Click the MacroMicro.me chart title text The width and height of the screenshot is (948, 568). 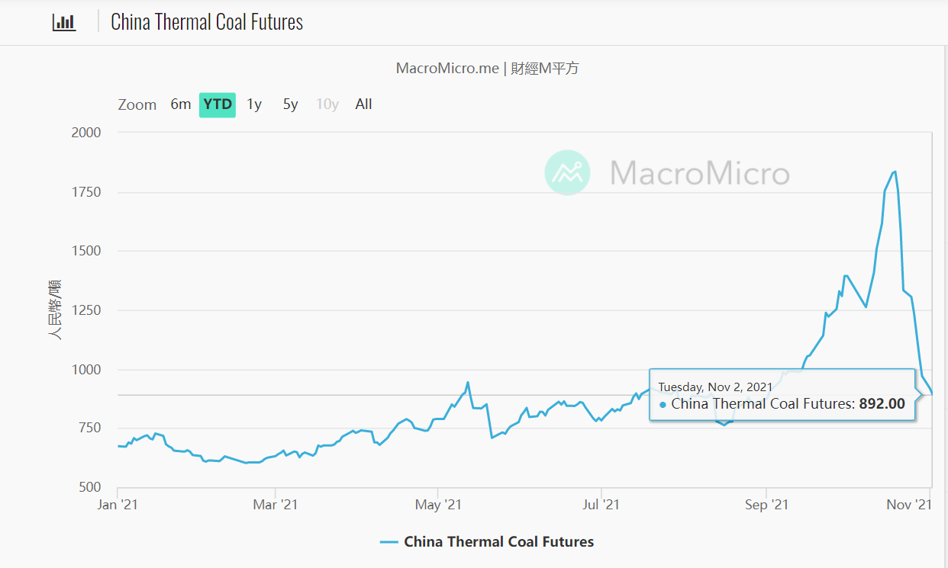click(x=487, y=68)
